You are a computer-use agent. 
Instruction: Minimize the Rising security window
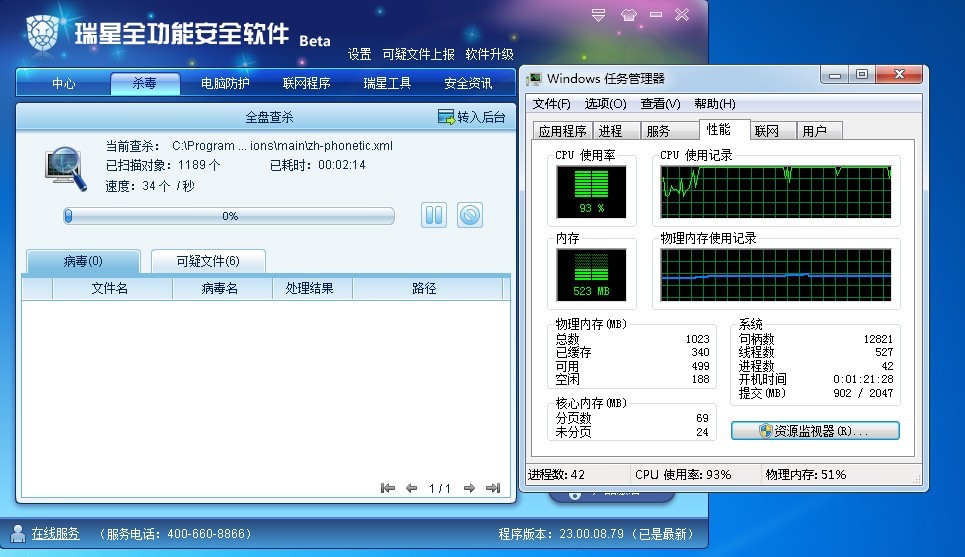[656, 15]
